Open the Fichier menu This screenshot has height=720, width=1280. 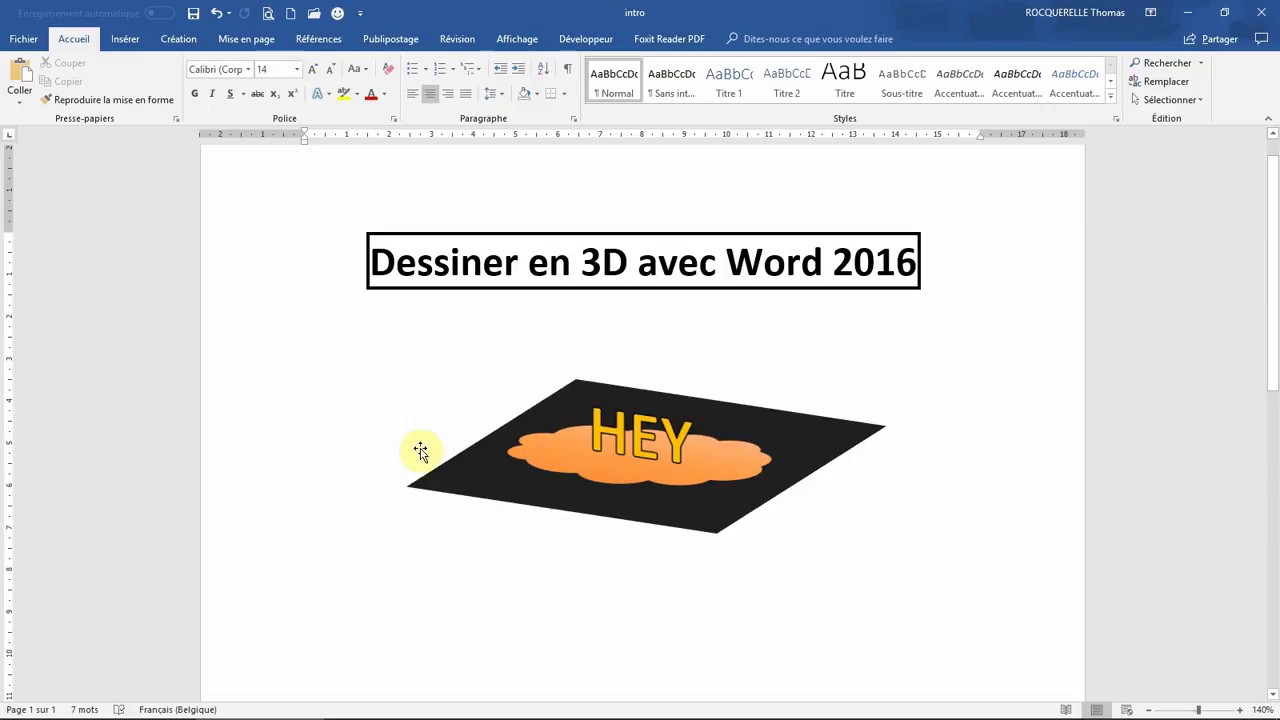tap(24, 39)
